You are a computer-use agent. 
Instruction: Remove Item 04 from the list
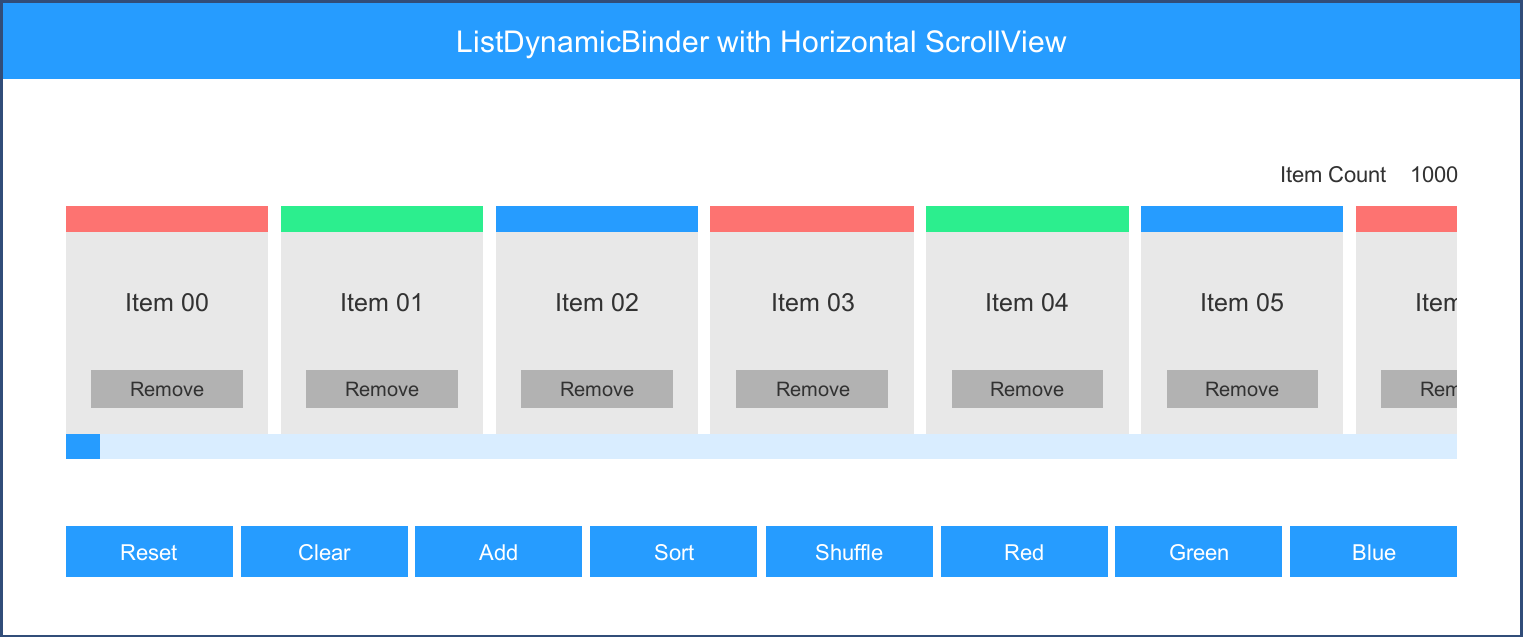(x=1027, y=389)
